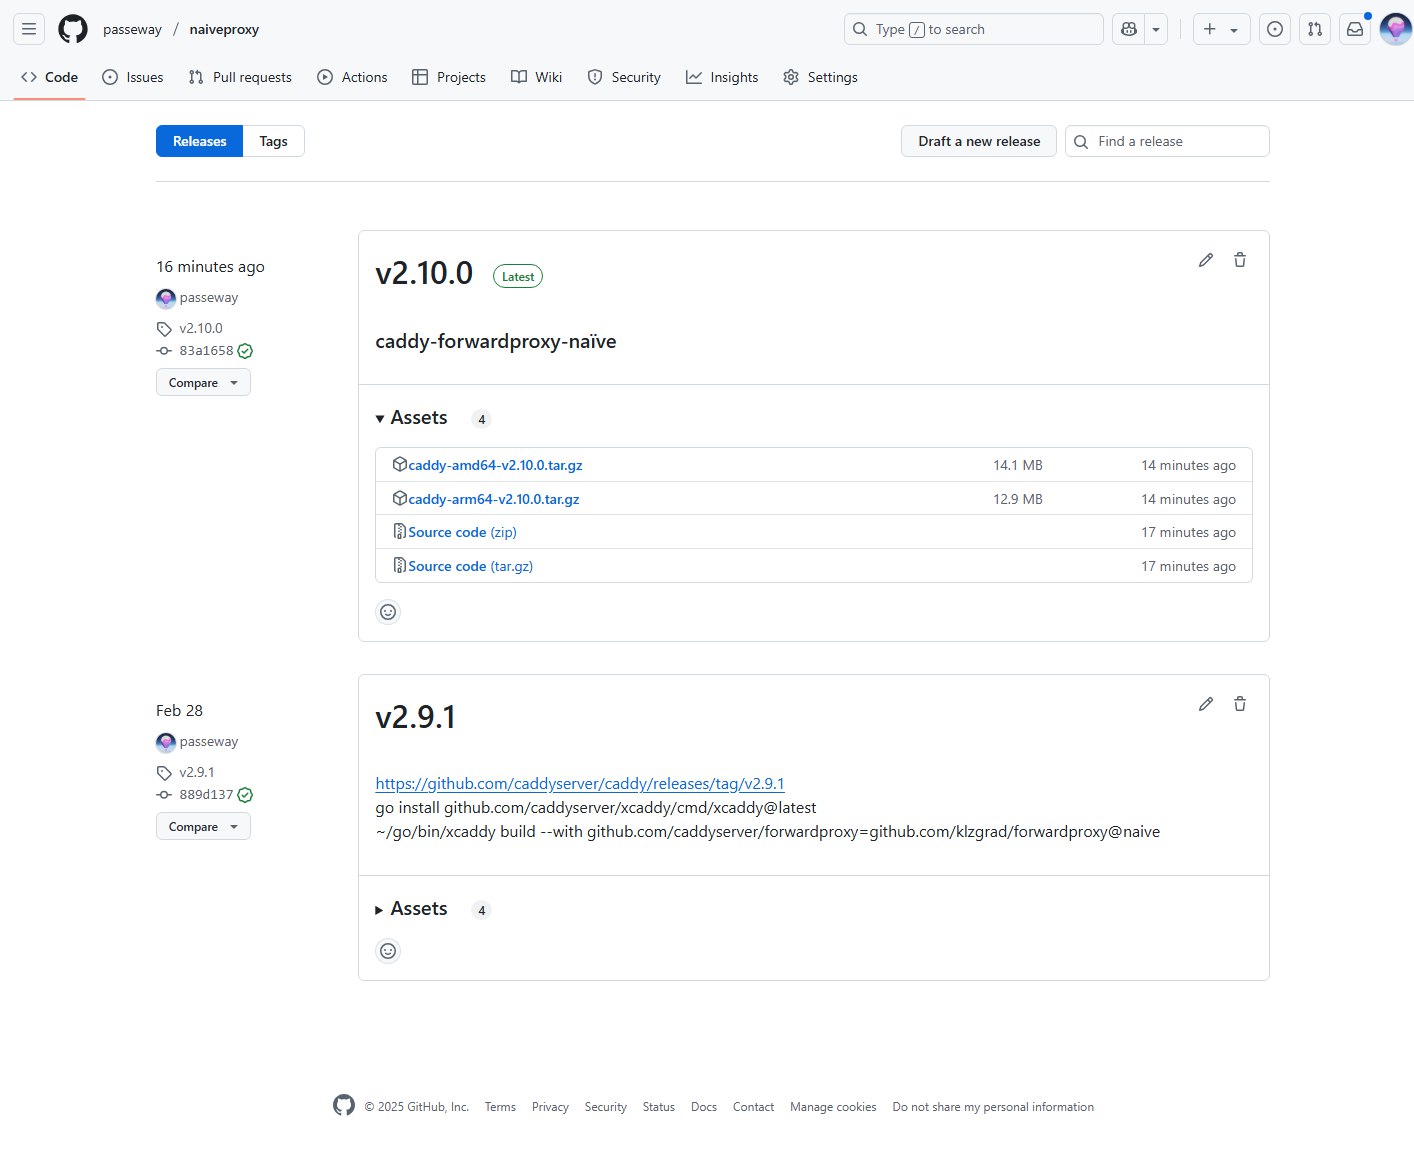Open the passeway owner breadcrumb
This screenshot has height=1153, width=1414.
[132, 29]
